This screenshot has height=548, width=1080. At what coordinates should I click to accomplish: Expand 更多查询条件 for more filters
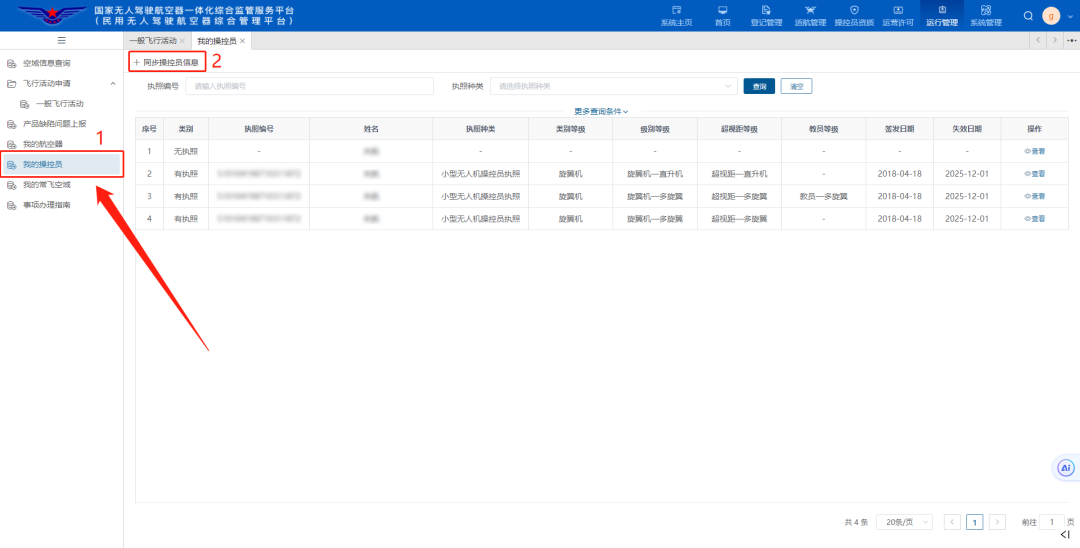click(600, 111)
